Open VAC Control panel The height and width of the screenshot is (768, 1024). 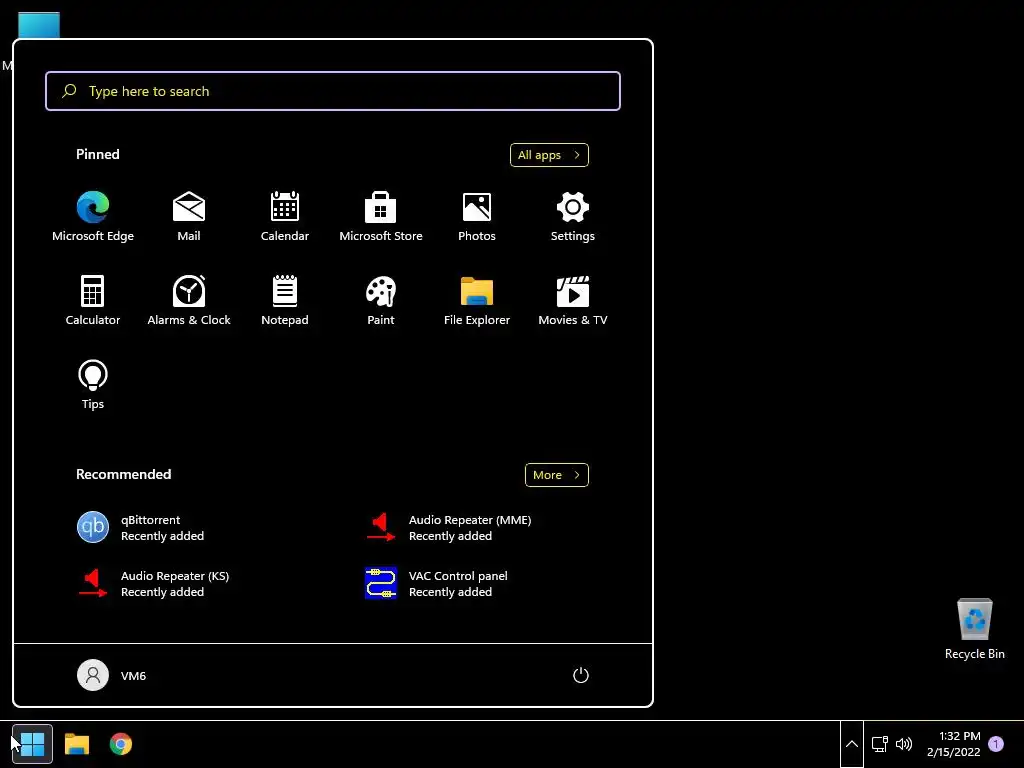pyautogui.click(x=436, y=583)
